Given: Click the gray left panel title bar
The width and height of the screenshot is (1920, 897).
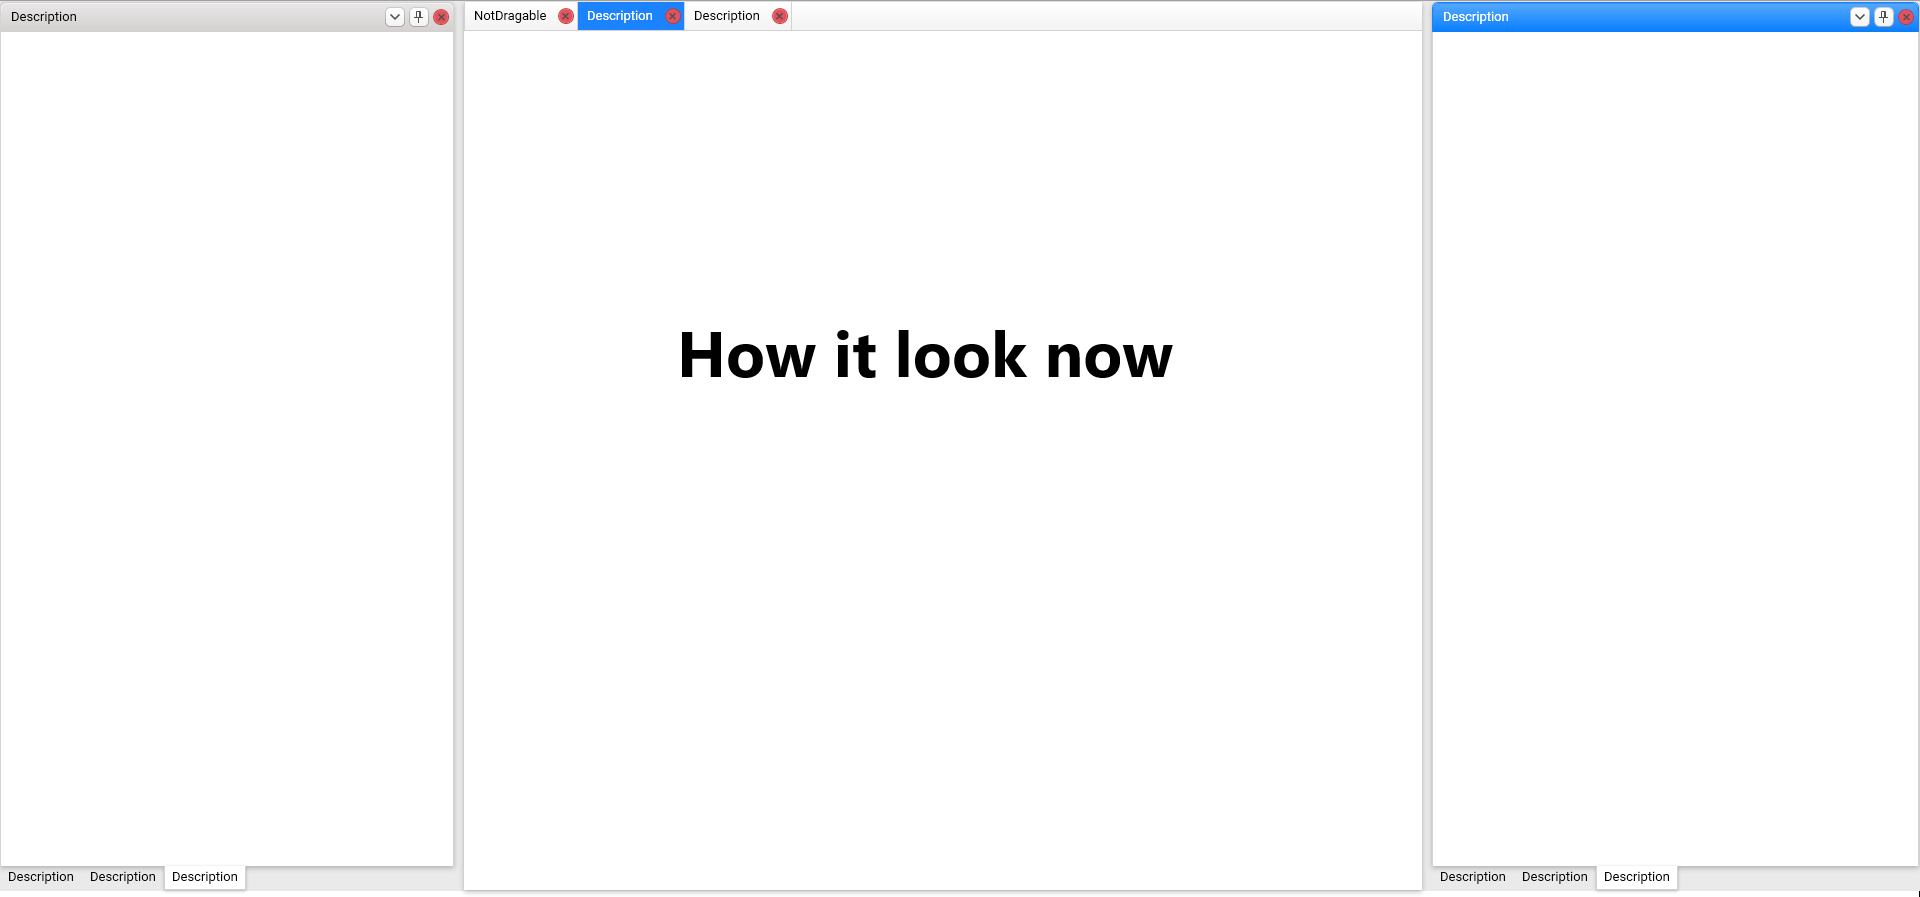Looking at the screenshot, I should pyautogui.click(x=200, y=17).
